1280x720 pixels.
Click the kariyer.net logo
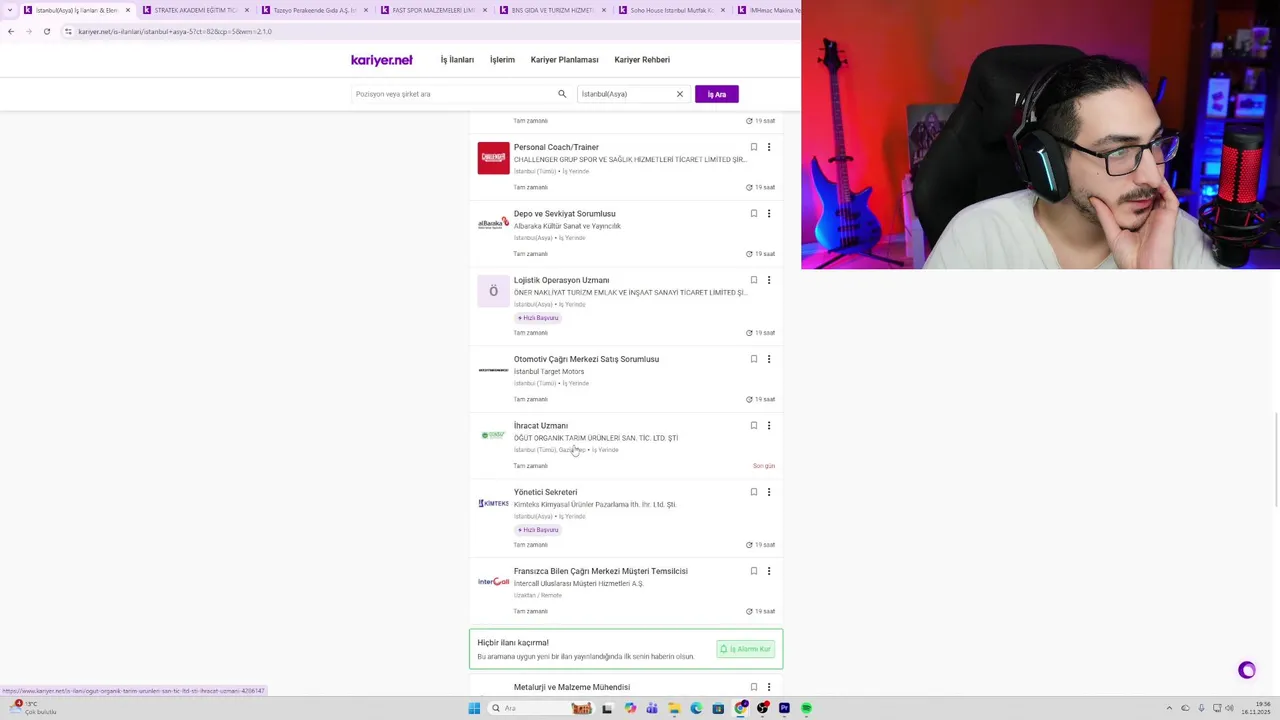382,60
